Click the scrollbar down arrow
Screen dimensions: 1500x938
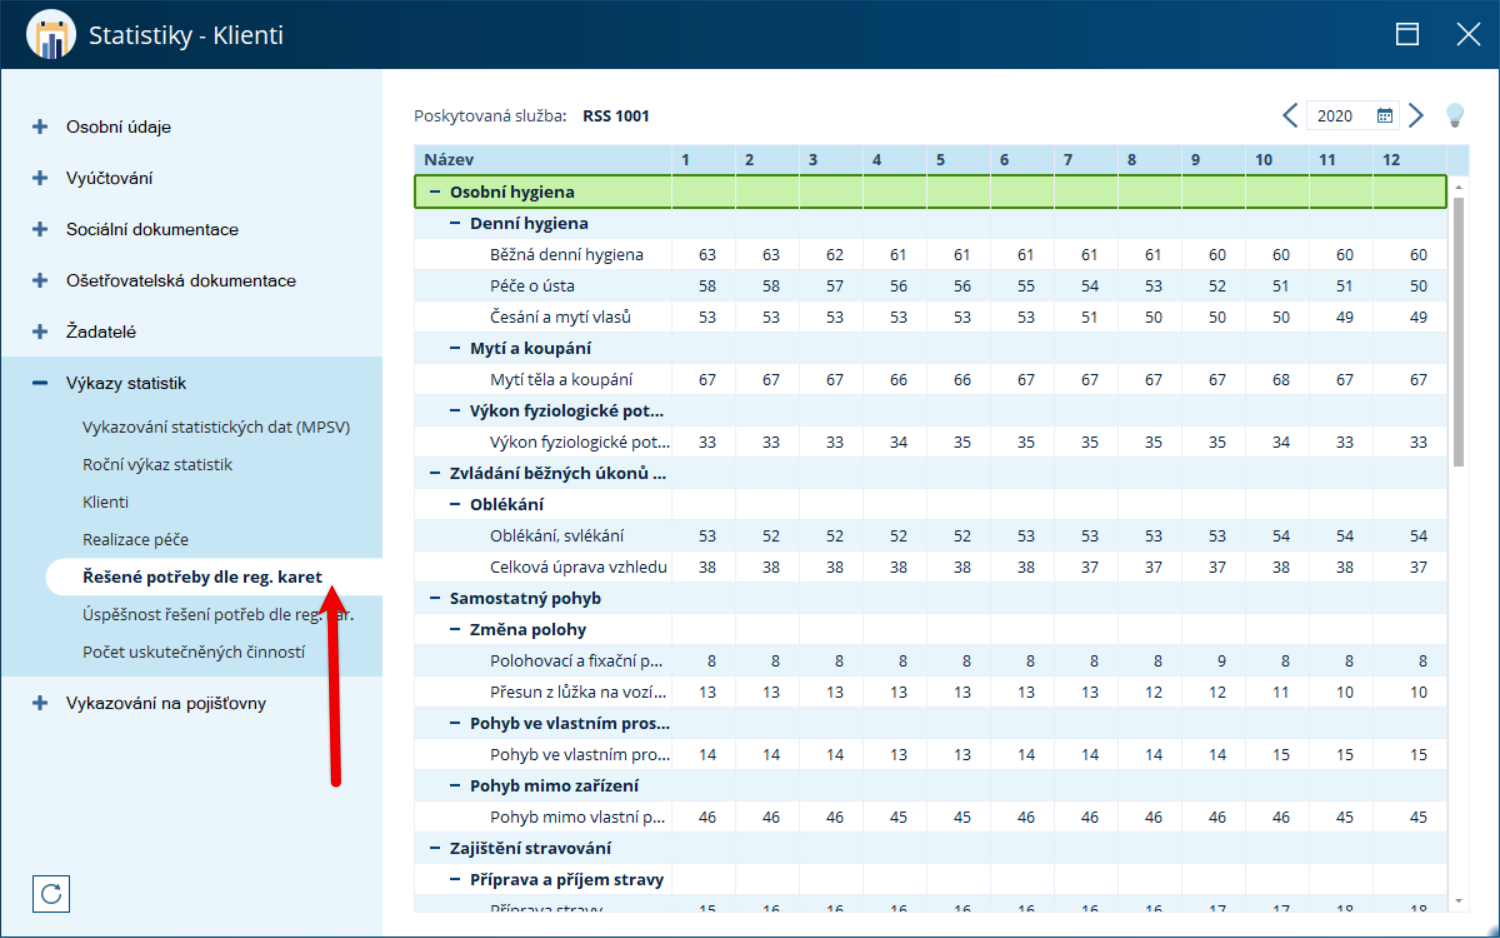click(x=1459, y=901)
